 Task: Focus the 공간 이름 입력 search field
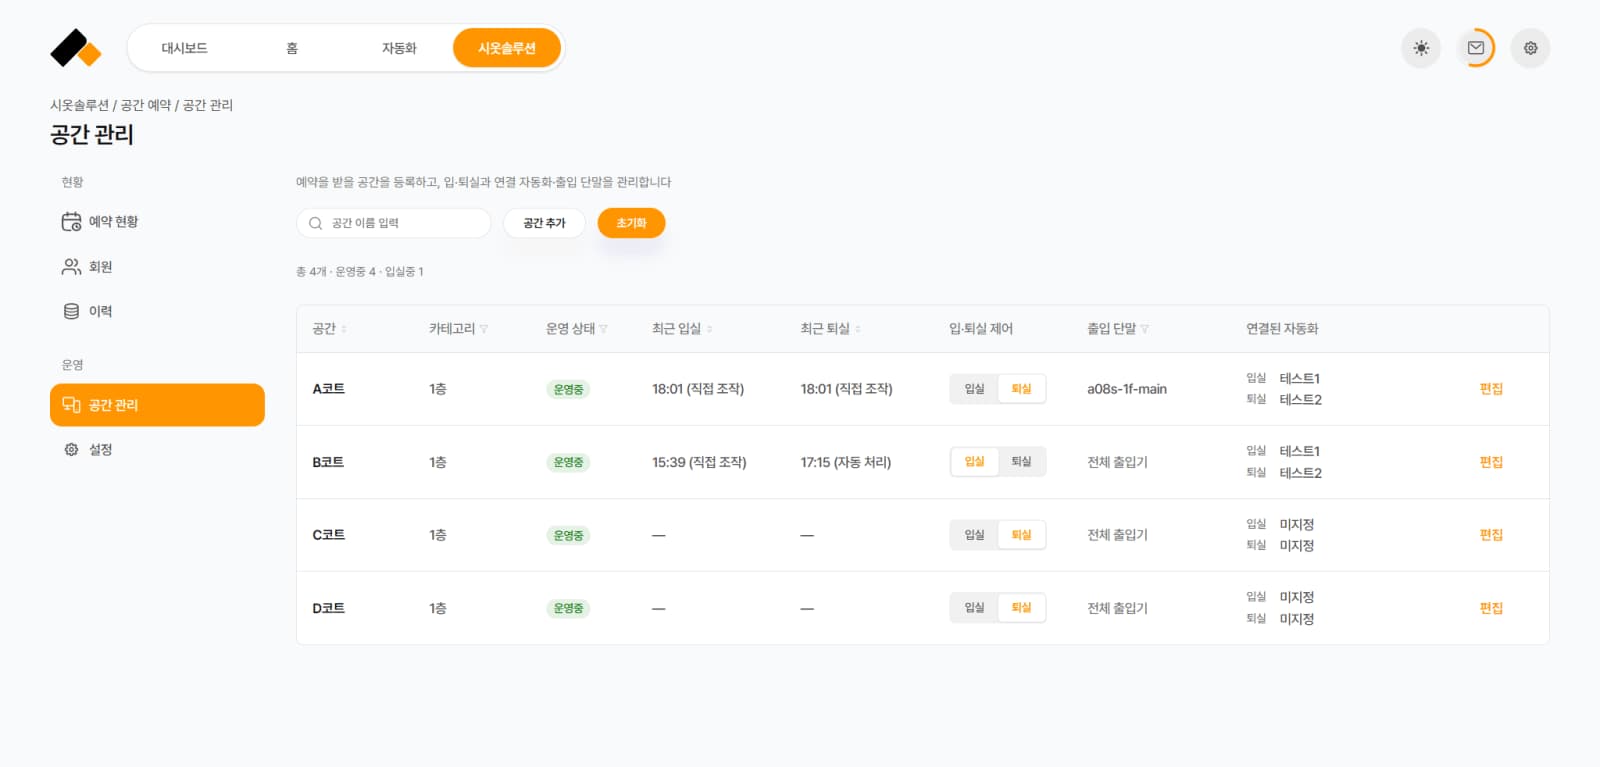tap(394, 223)
